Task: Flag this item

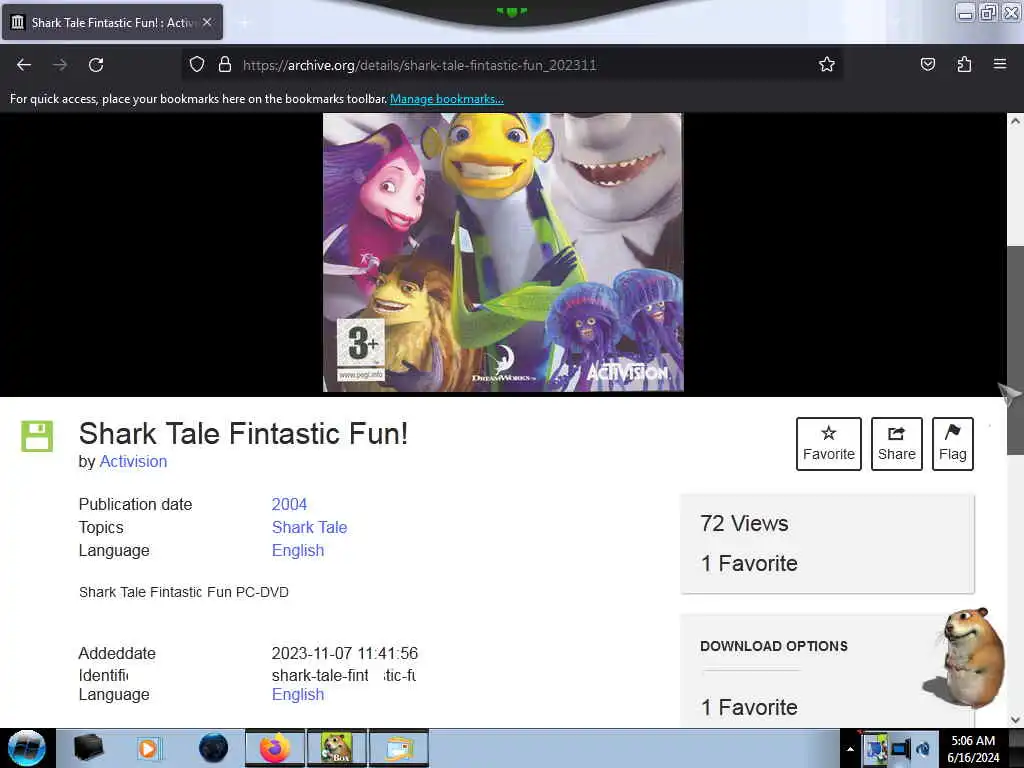Action: coord(952,444)
